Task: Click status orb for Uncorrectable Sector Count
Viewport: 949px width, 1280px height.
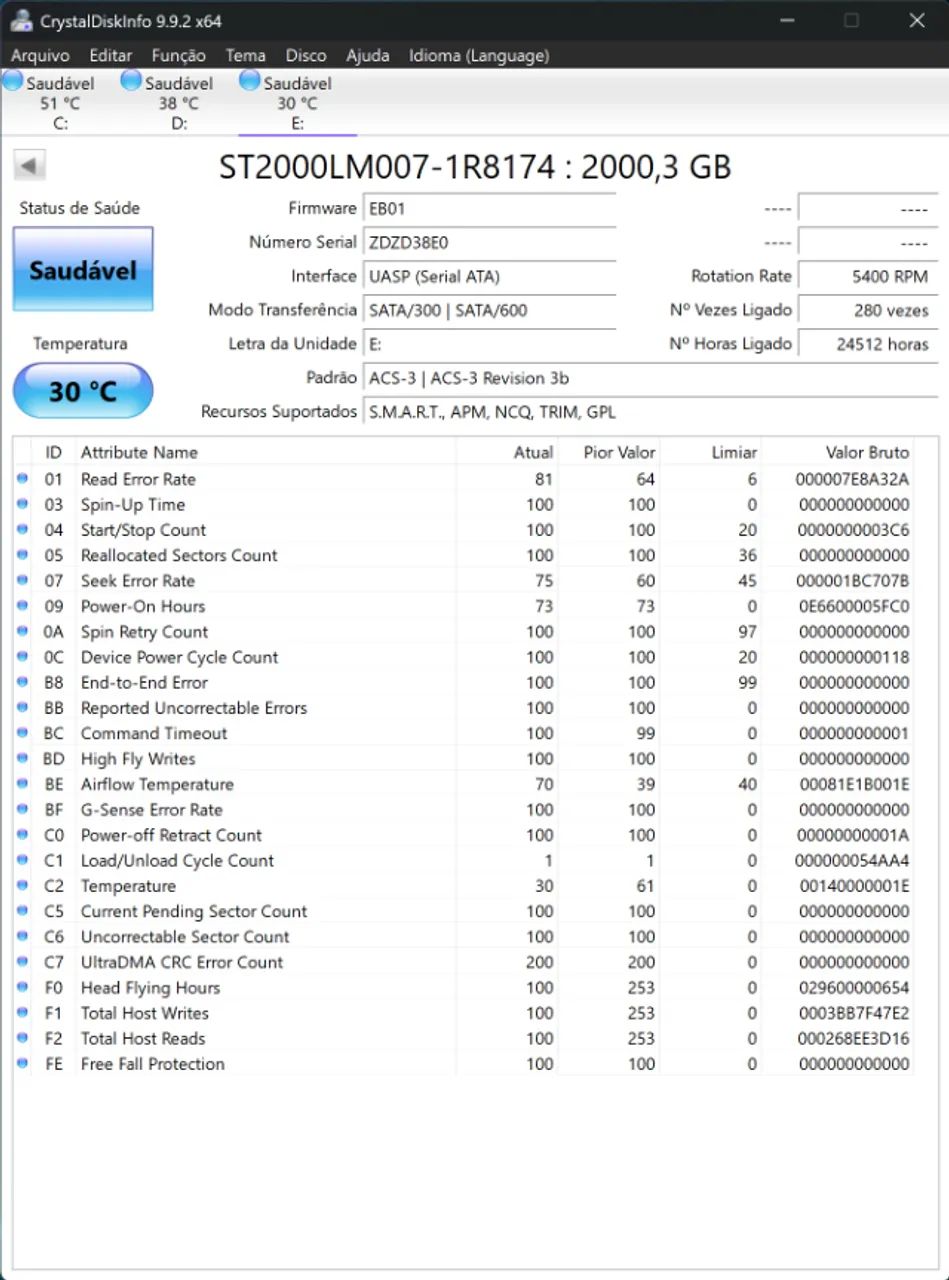Action: pos(23,937)
